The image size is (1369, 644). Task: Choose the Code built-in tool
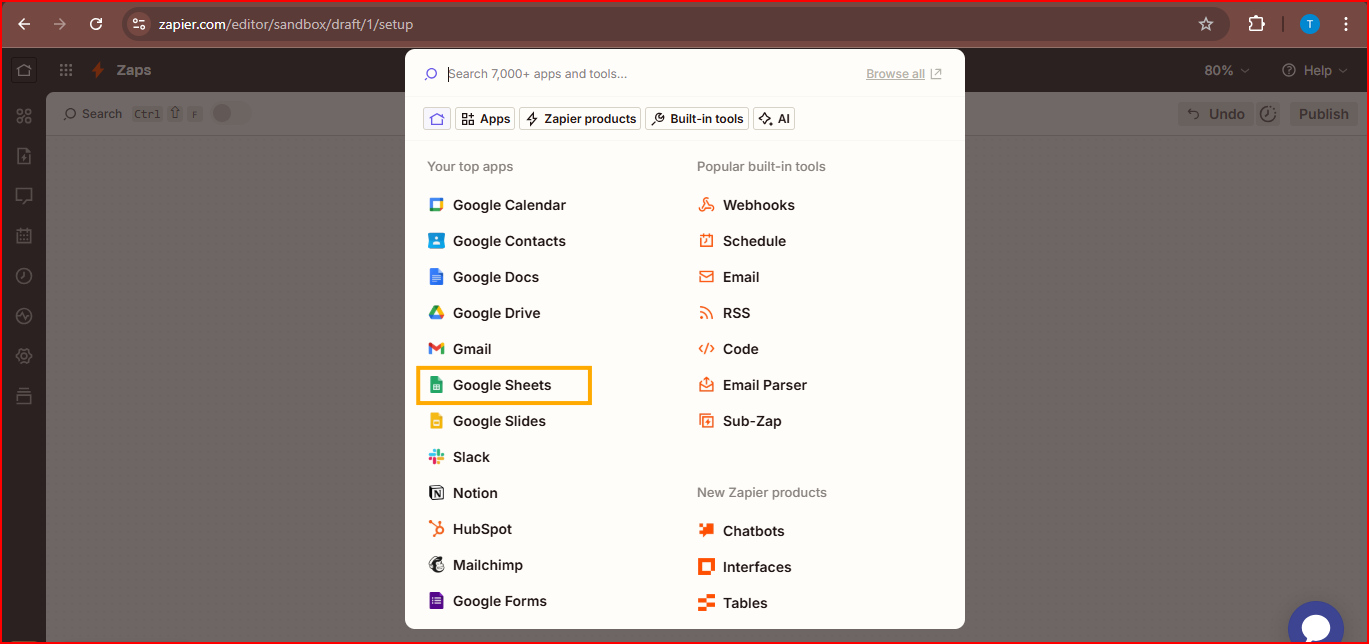click(728, 349)
